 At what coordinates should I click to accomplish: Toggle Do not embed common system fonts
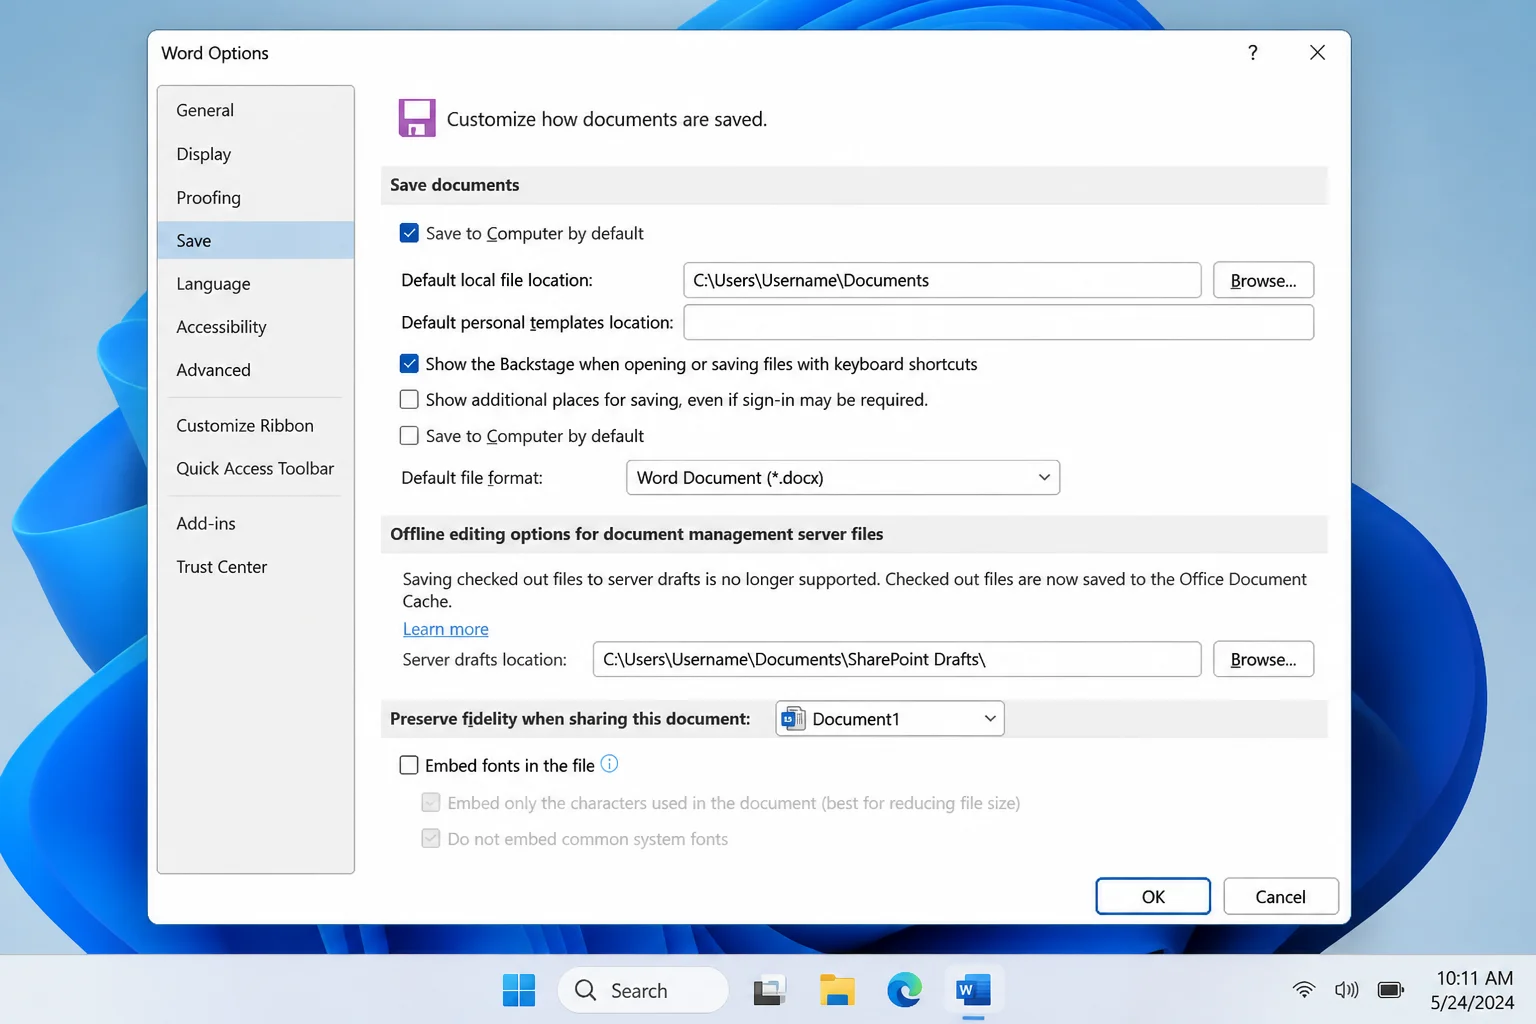pyautogui.click(x=431, y=839)
